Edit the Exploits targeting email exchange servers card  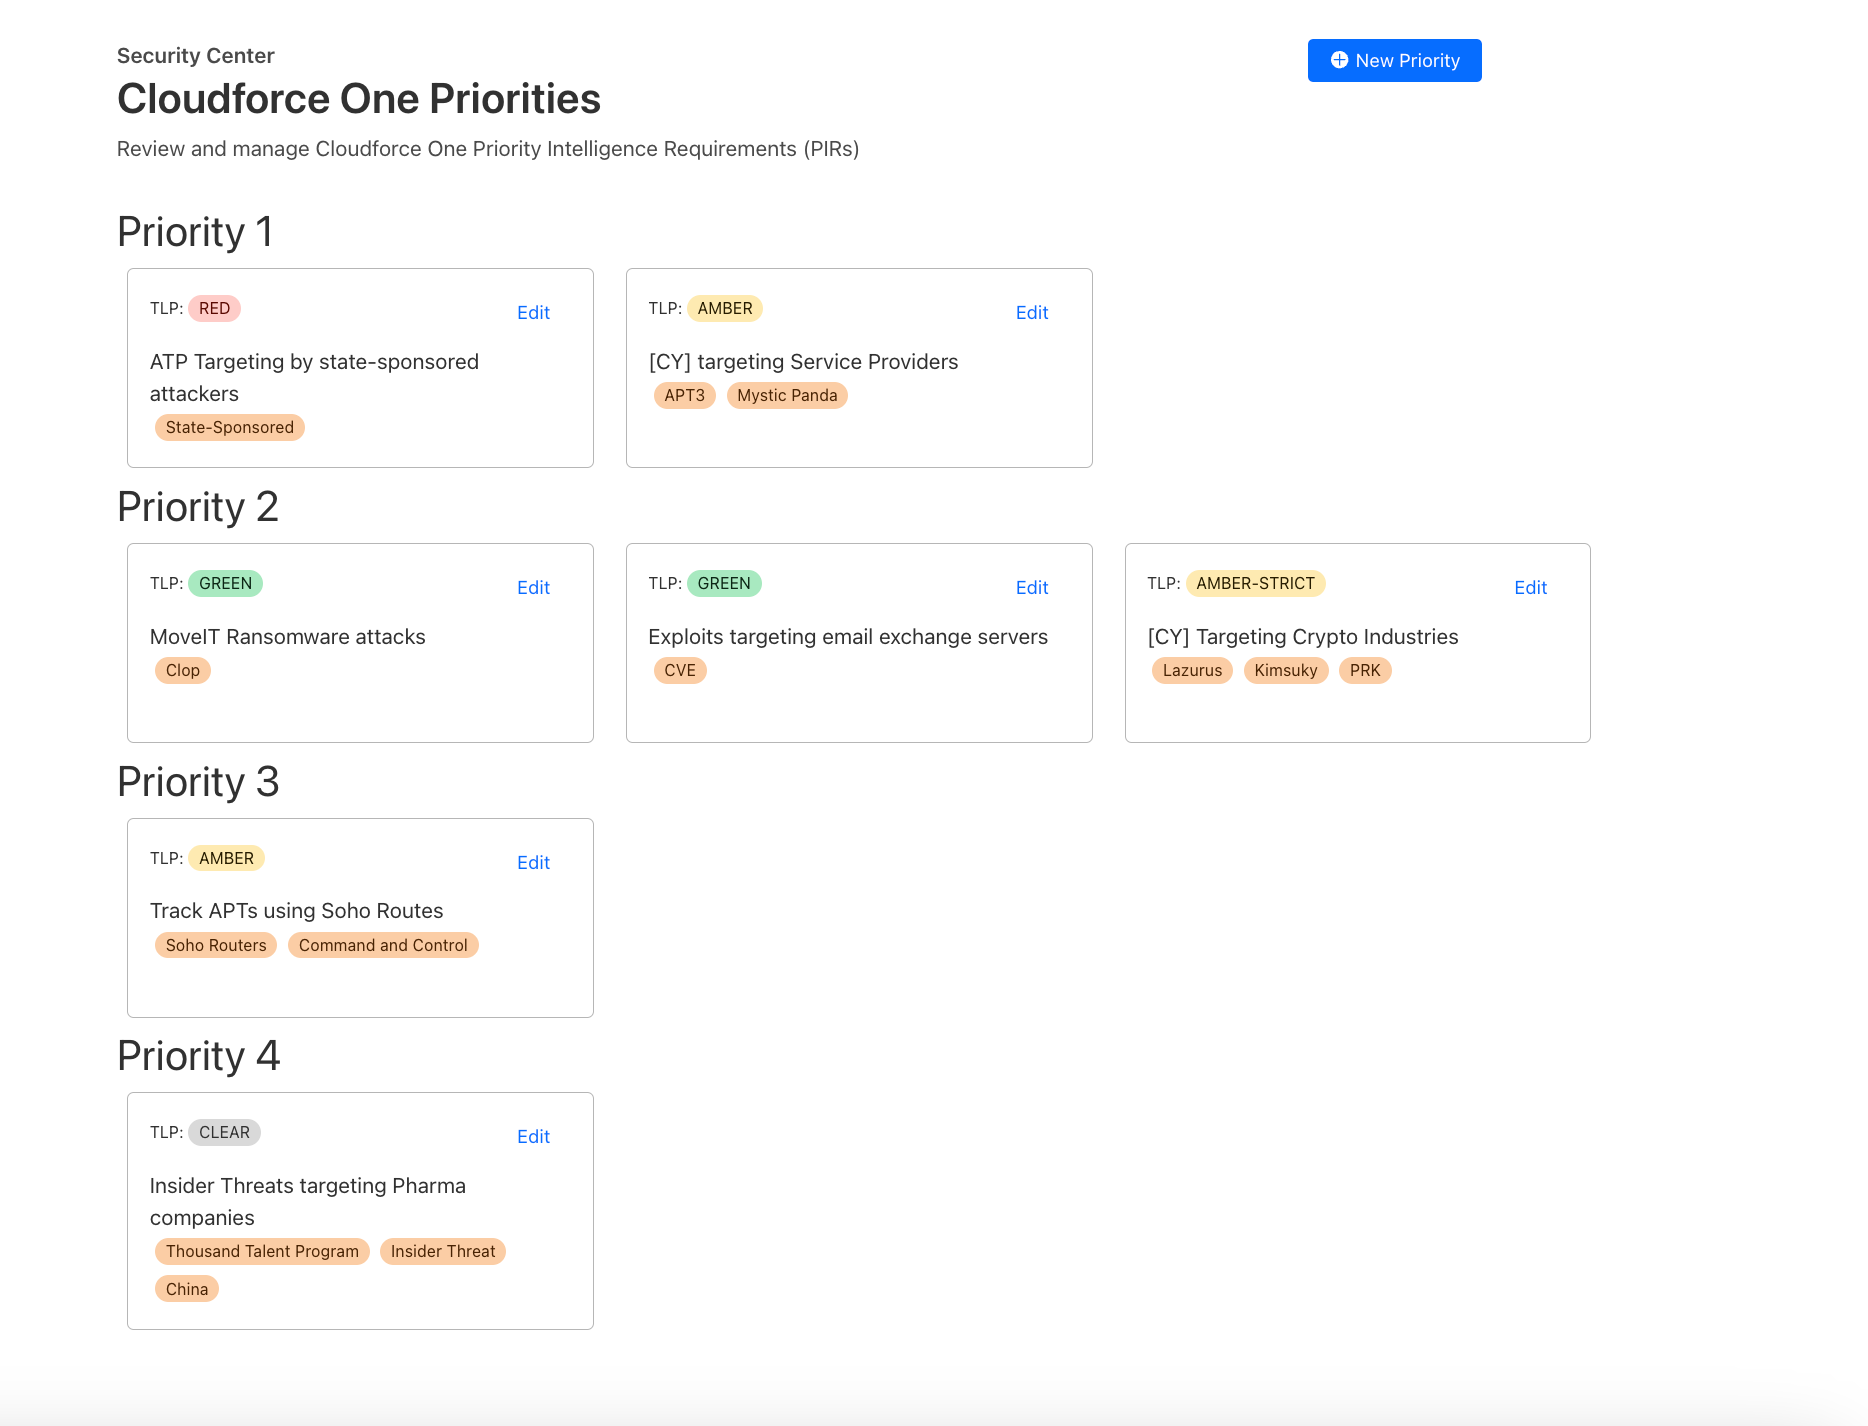point(1032,588)
